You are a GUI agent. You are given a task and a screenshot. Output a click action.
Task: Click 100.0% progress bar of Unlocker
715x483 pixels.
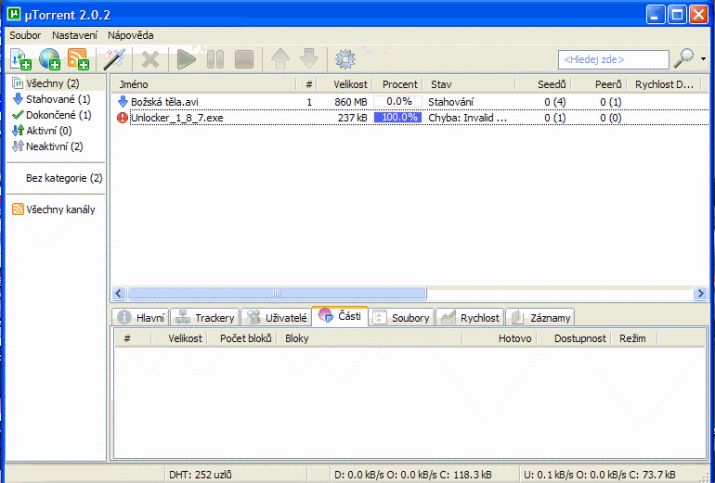[x=398, y=117]
